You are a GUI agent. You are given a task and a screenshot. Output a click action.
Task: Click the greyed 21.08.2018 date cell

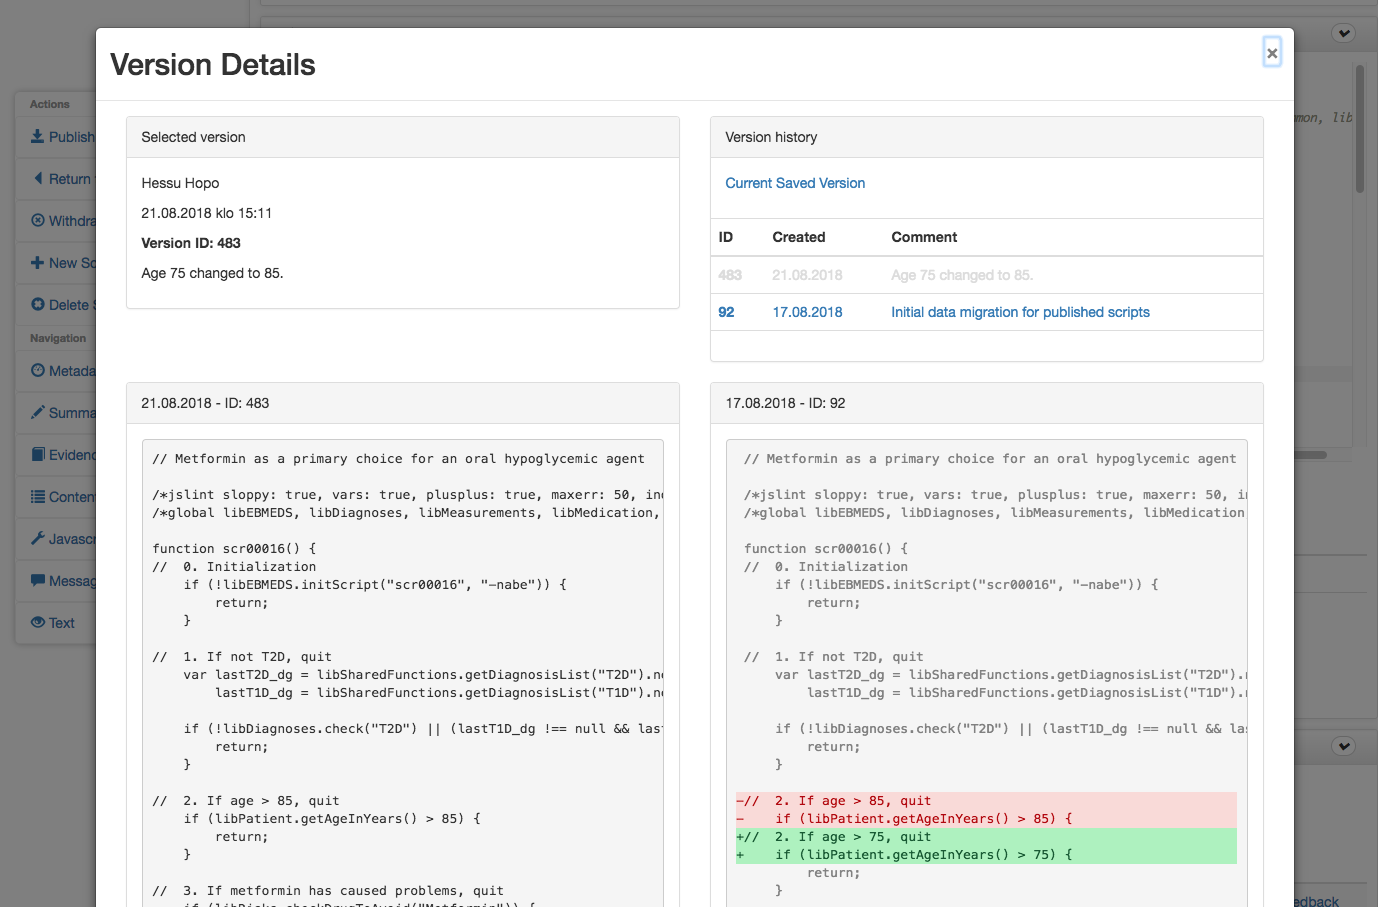pos(807,275)
